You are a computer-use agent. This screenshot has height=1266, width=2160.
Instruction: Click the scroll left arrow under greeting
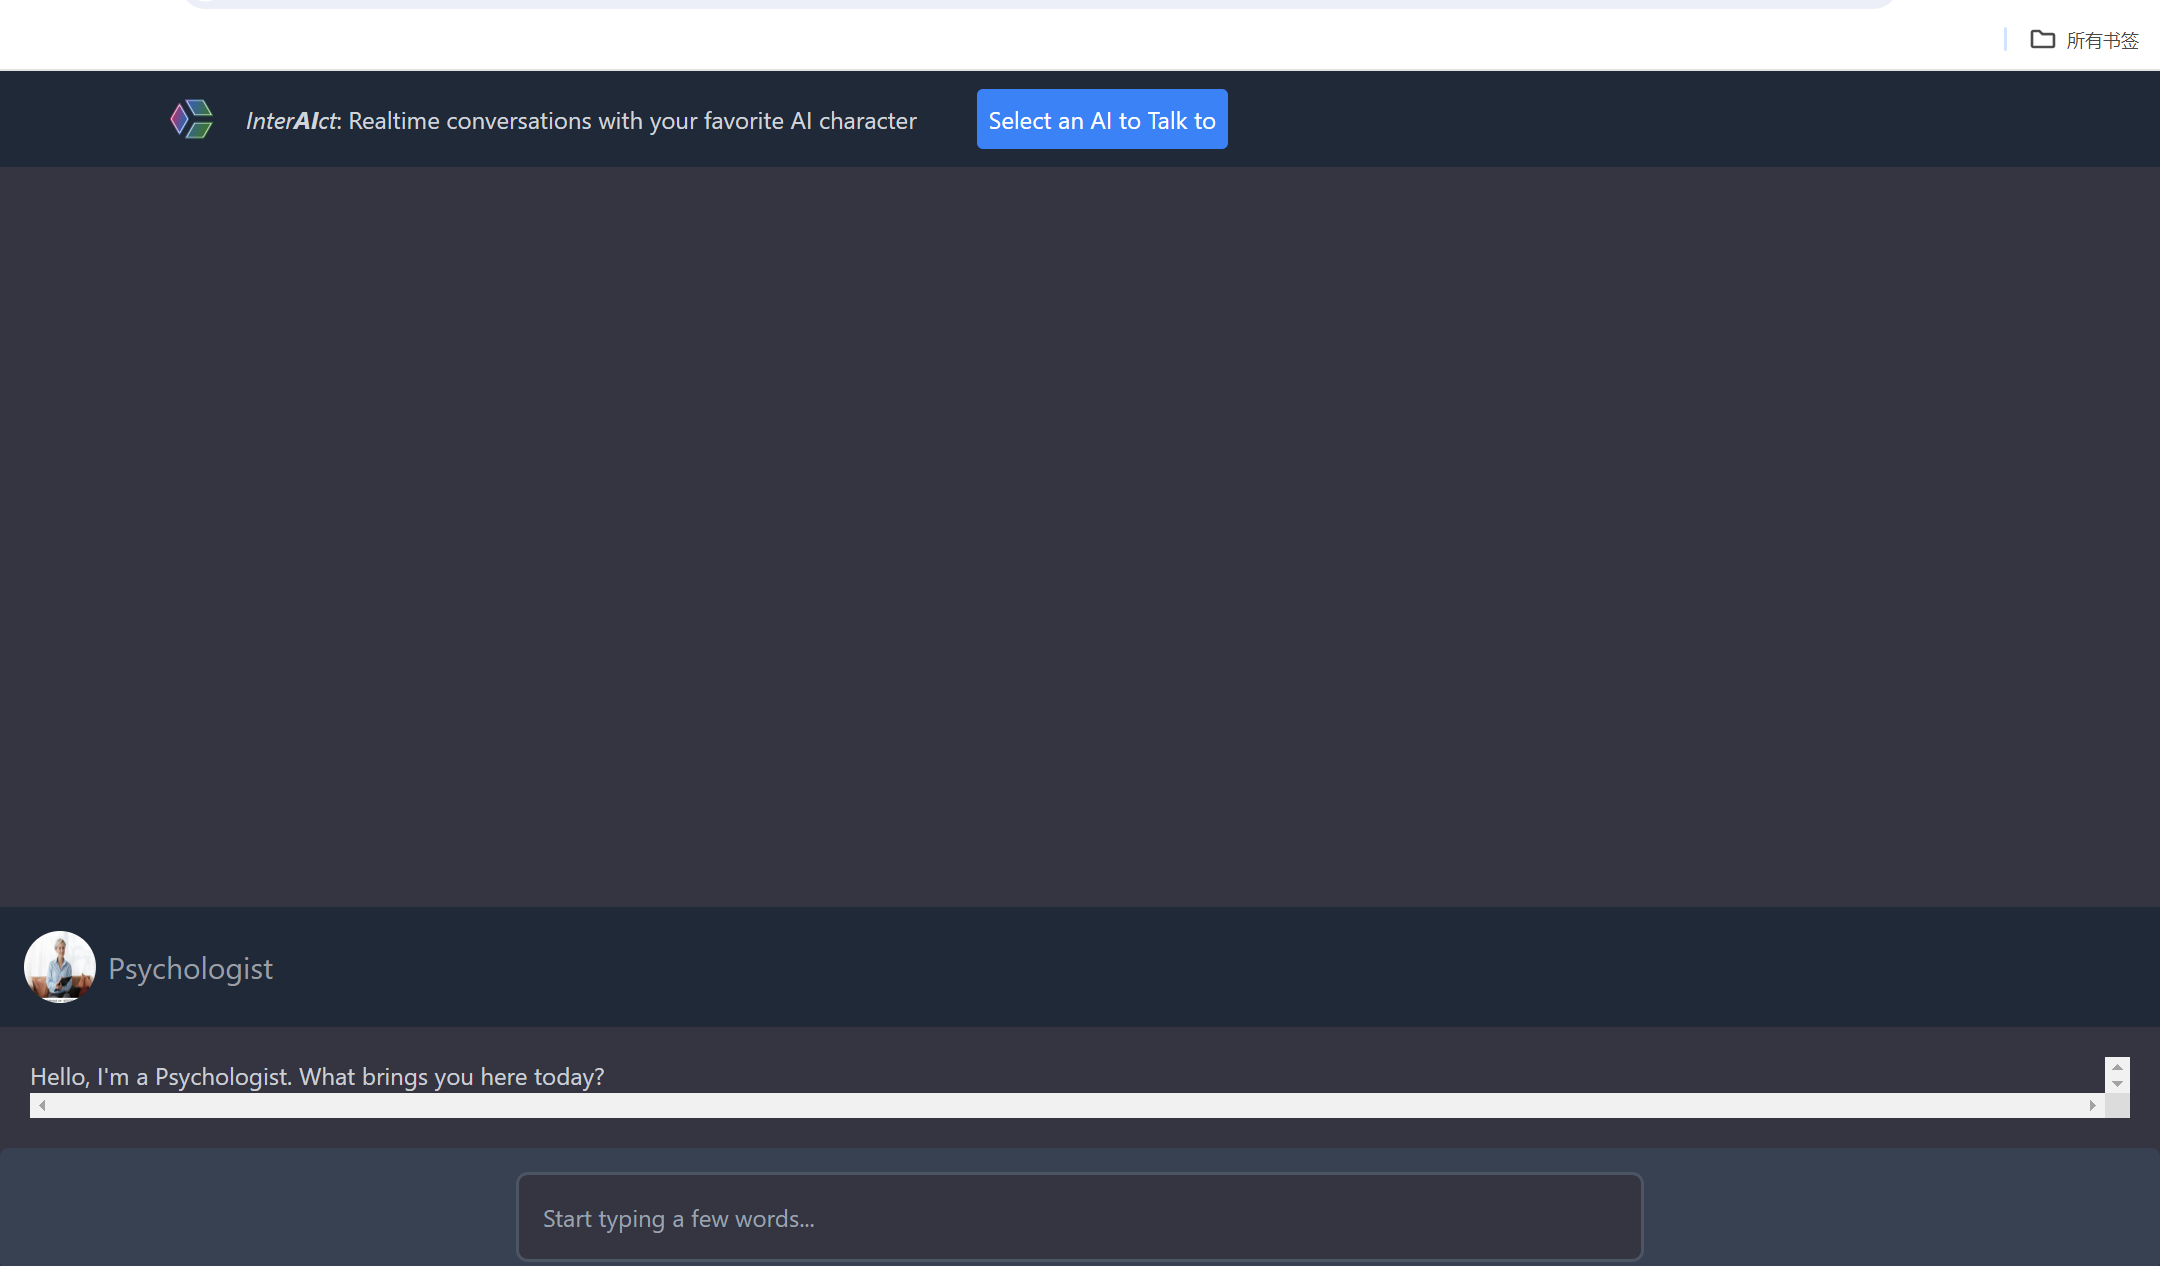pyautogui.click(x=42, y=1105)
